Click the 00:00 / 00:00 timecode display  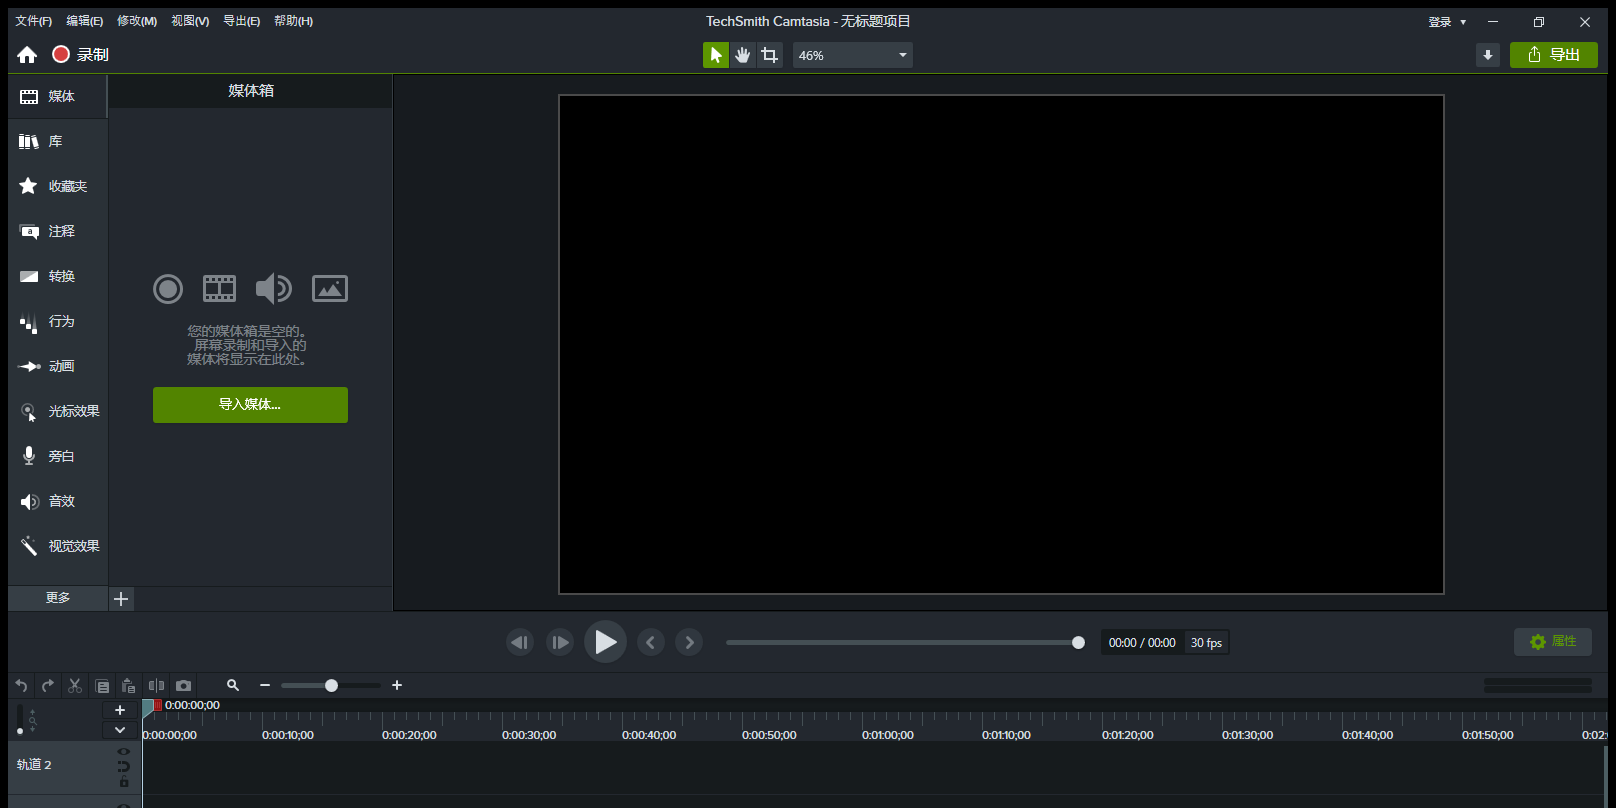click(1142, 643)
